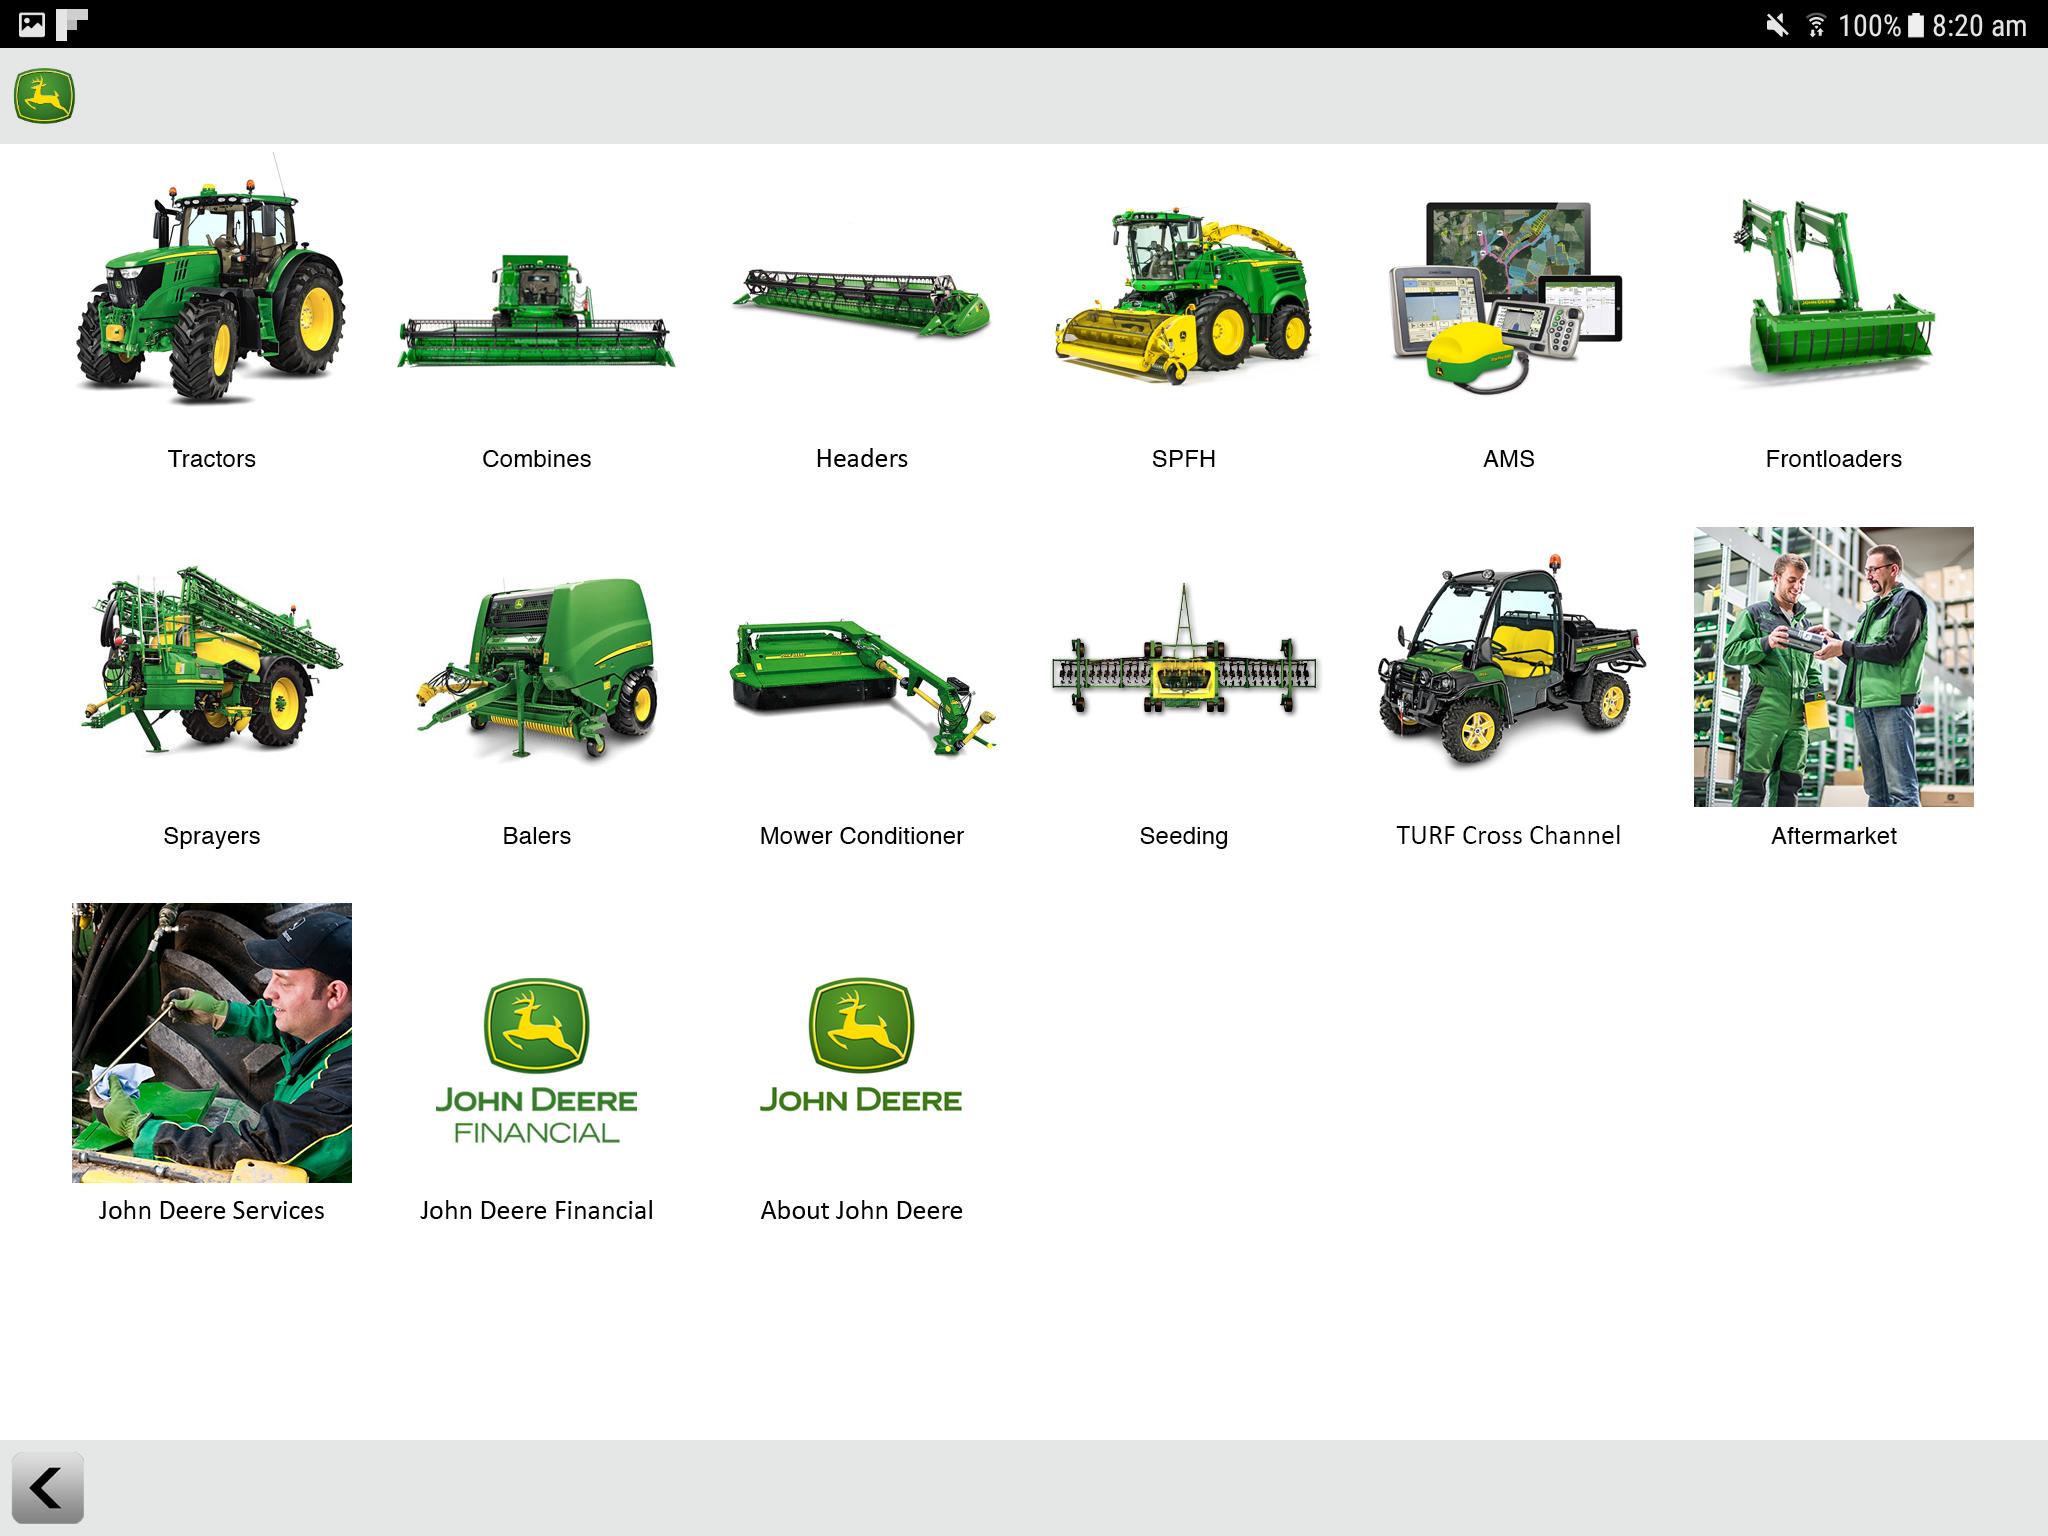This screenshot has height=1536, width=2048.
Task: Tap the John Deere logo at top left
Action: 45,95
